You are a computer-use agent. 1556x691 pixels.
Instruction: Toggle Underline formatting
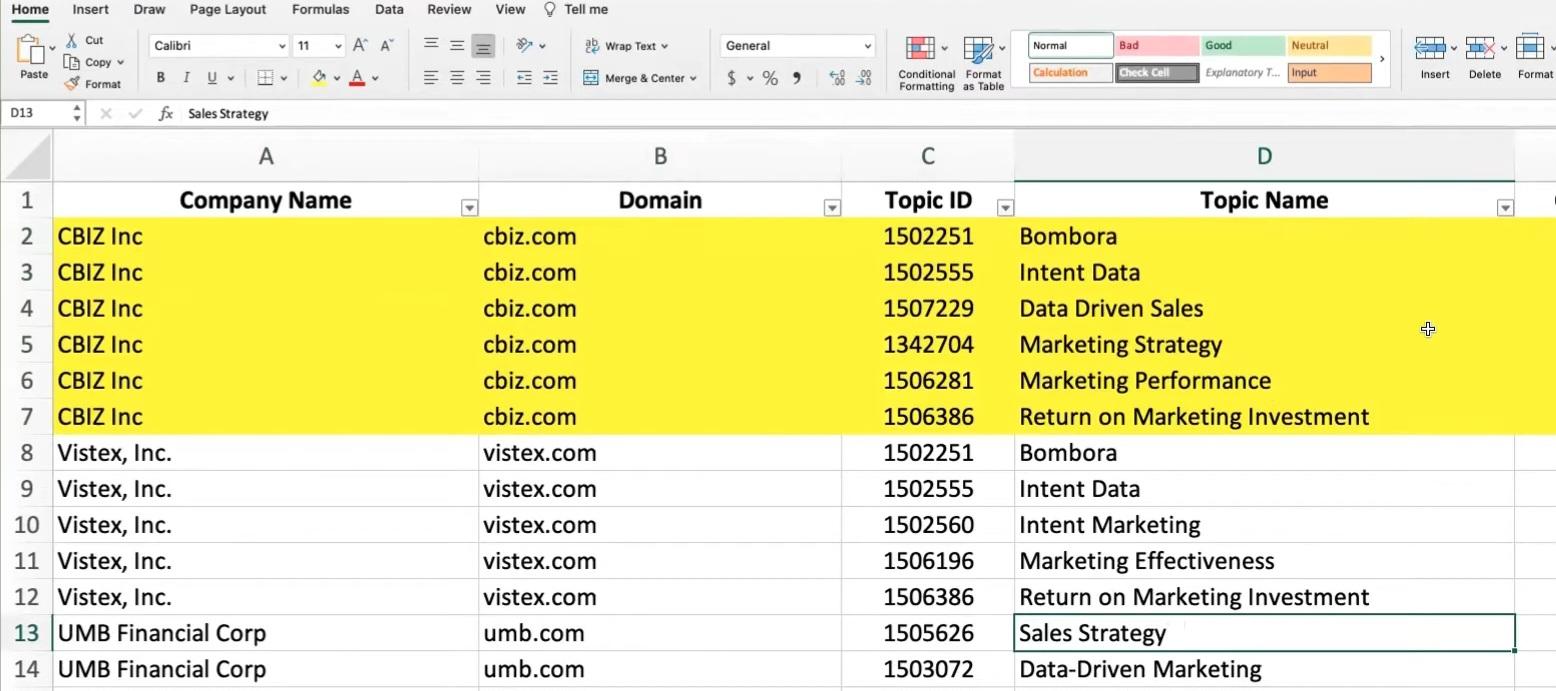click(212, 78)
